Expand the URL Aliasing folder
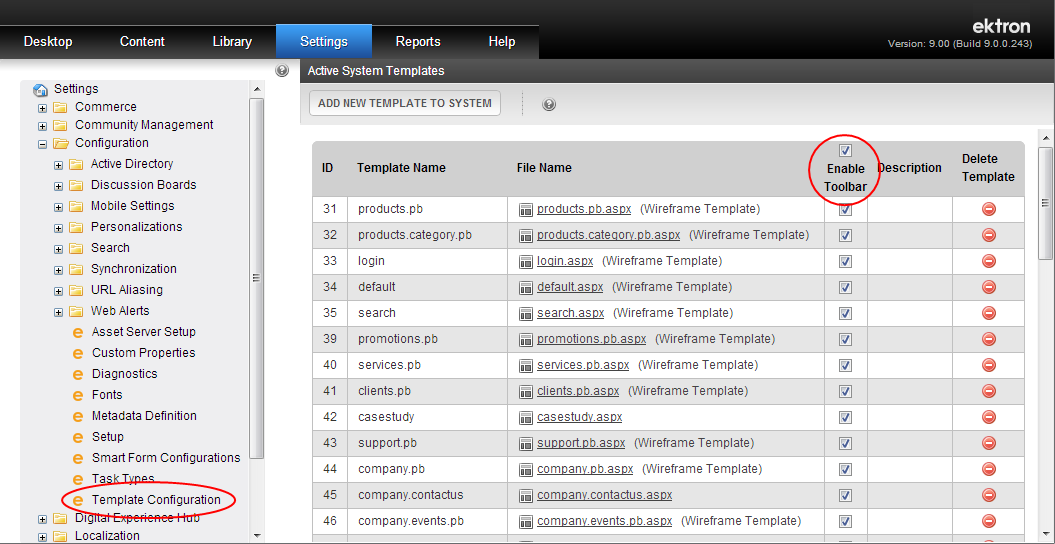The width and height of the screenshot is (1055, 544). [x=59, y=291]
